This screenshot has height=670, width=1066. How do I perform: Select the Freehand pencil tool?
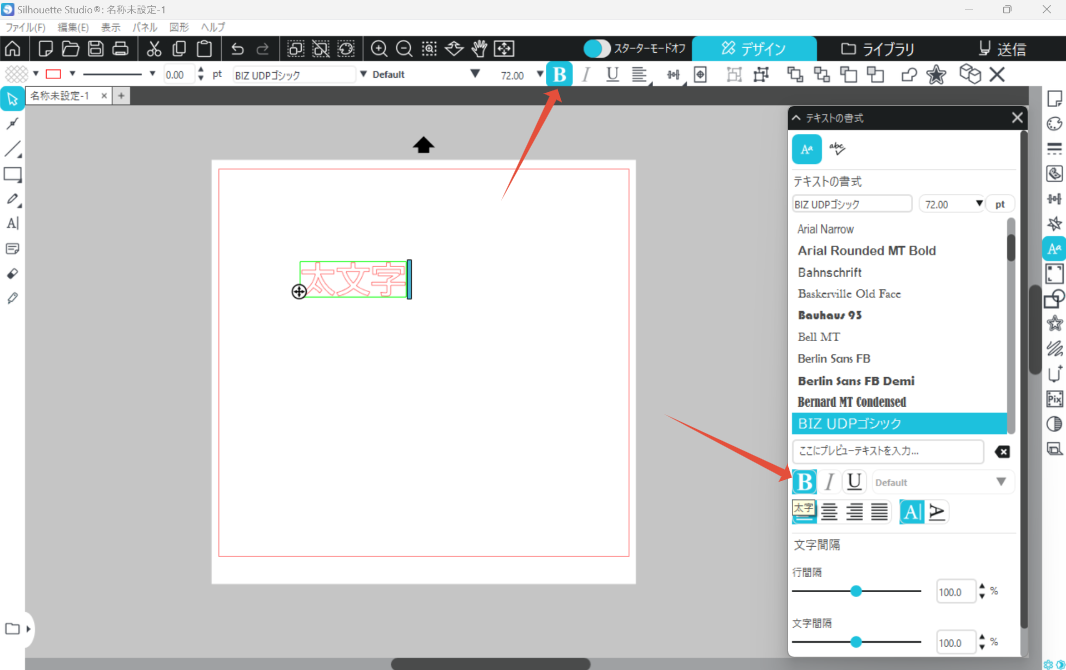pyautogui.click(x=12, y=199)
